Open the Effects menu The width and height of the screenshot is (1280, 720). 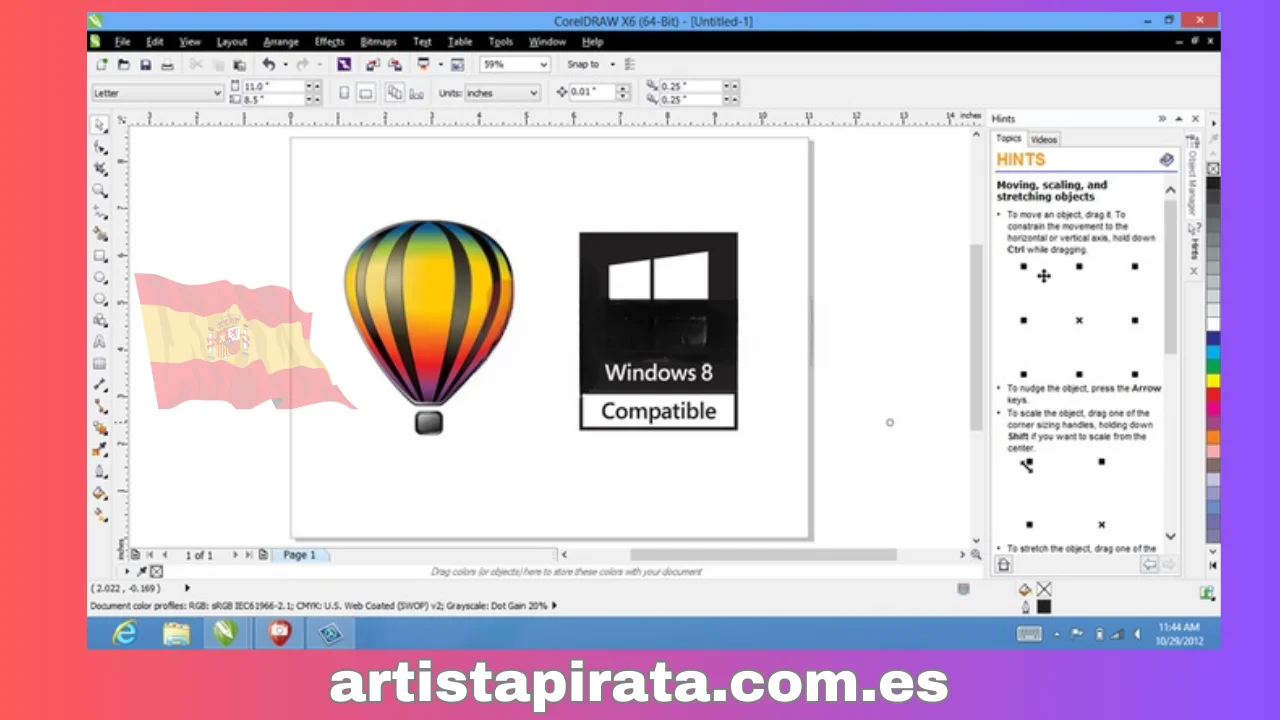pos(329,42)
